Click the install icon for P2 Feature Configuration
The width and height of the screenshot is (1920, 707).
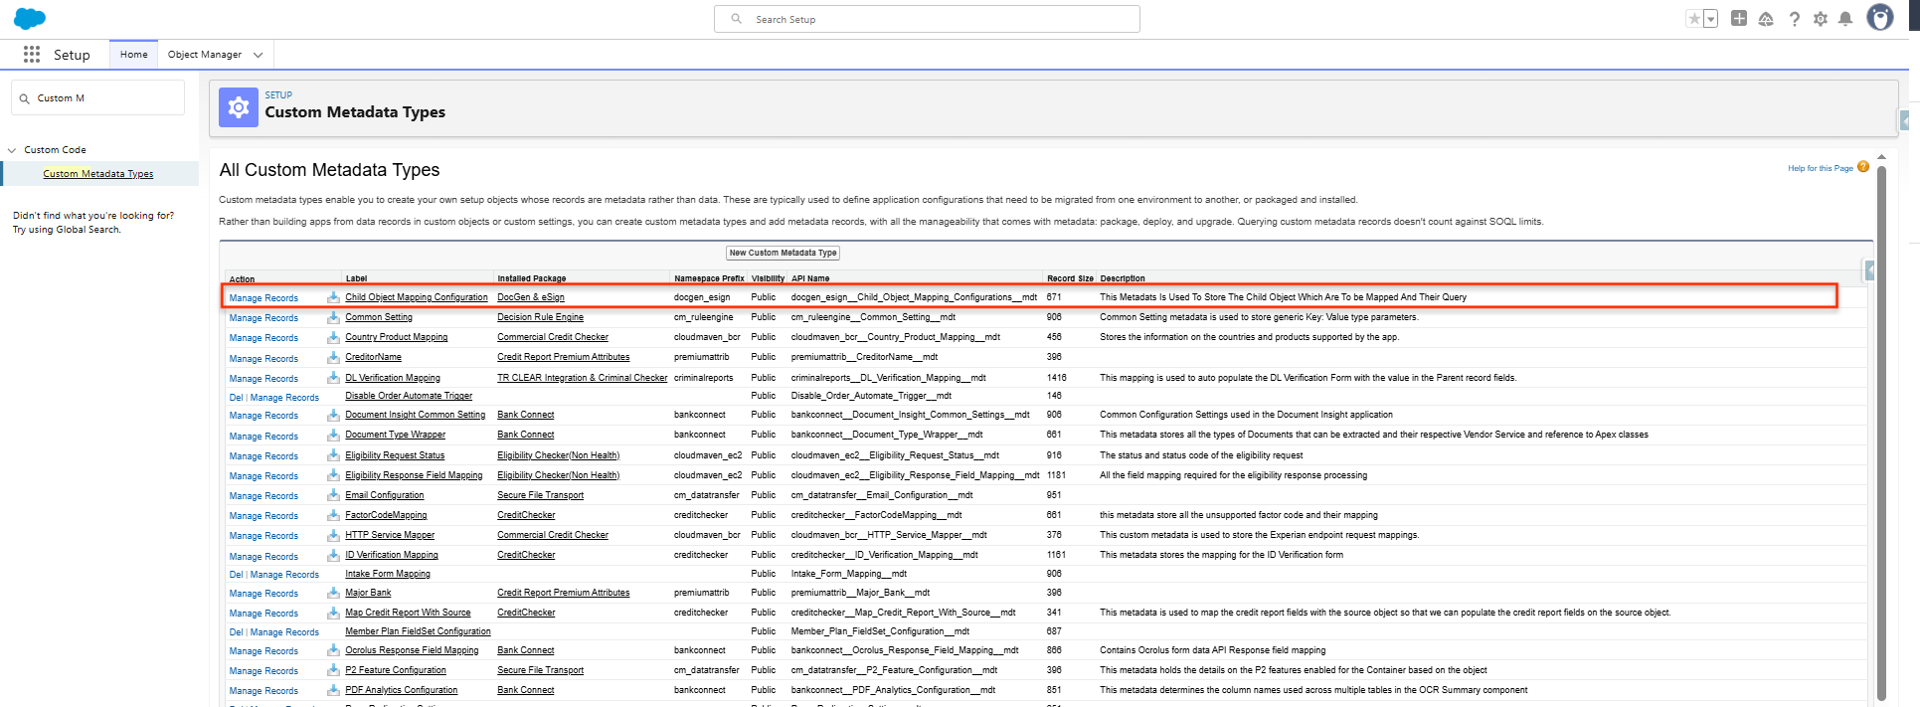(333, 670)
